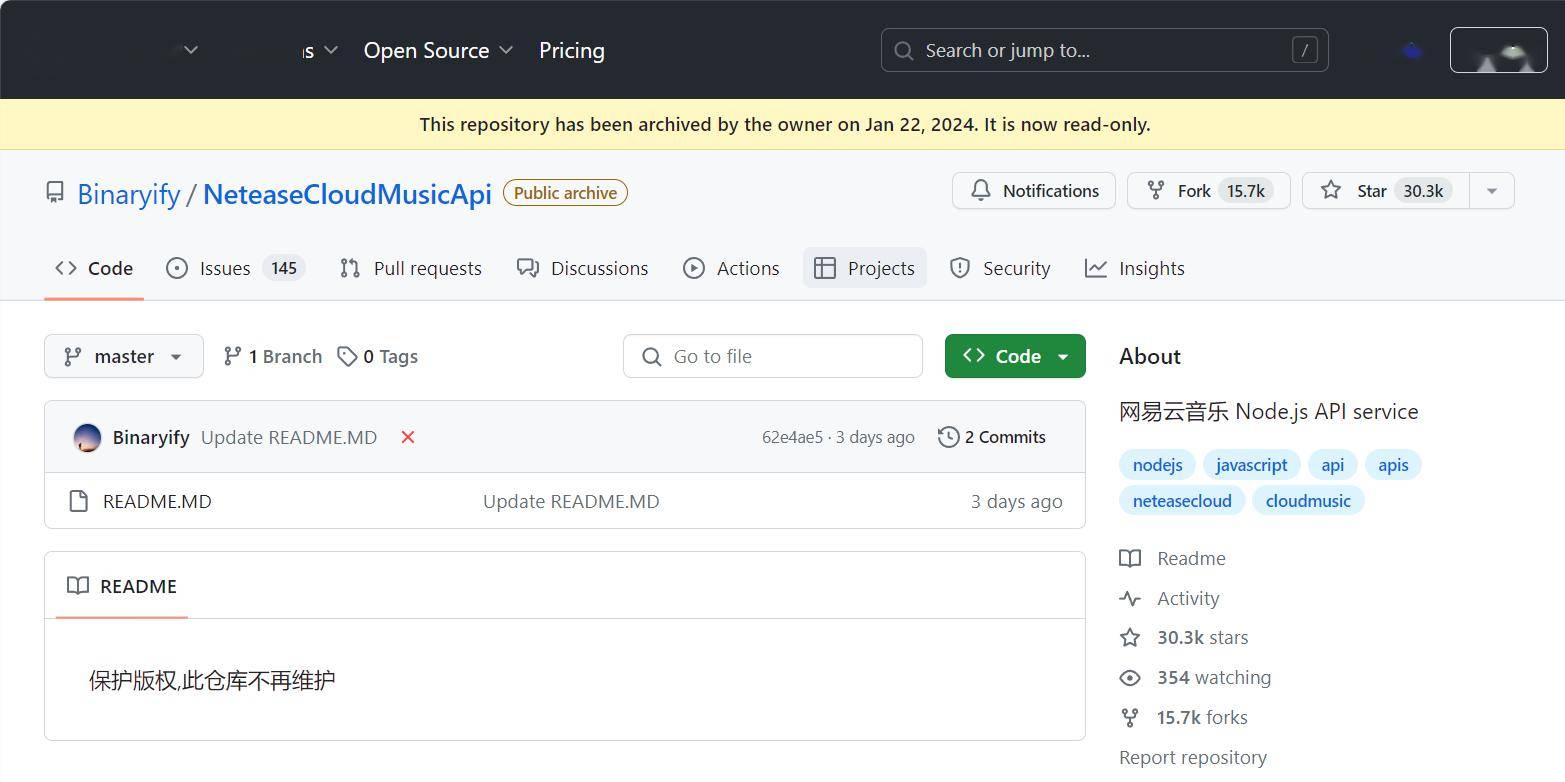Click the Notifications bell button
Image resolution: width=1565 pixels, height=782 pixels.
pos(1033,191)
